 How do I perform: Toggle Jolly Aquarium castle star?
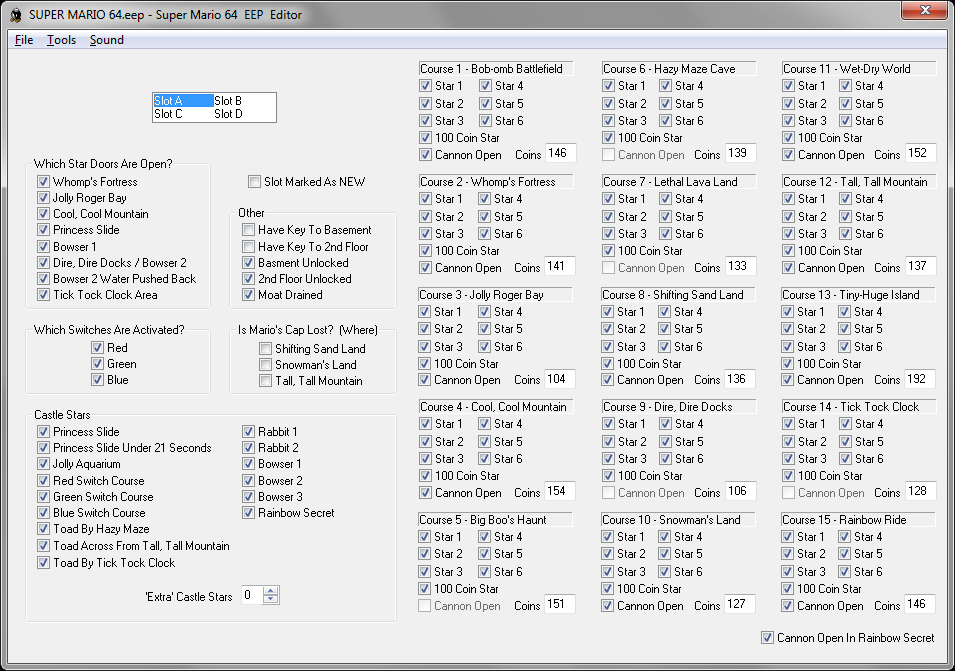43,463
